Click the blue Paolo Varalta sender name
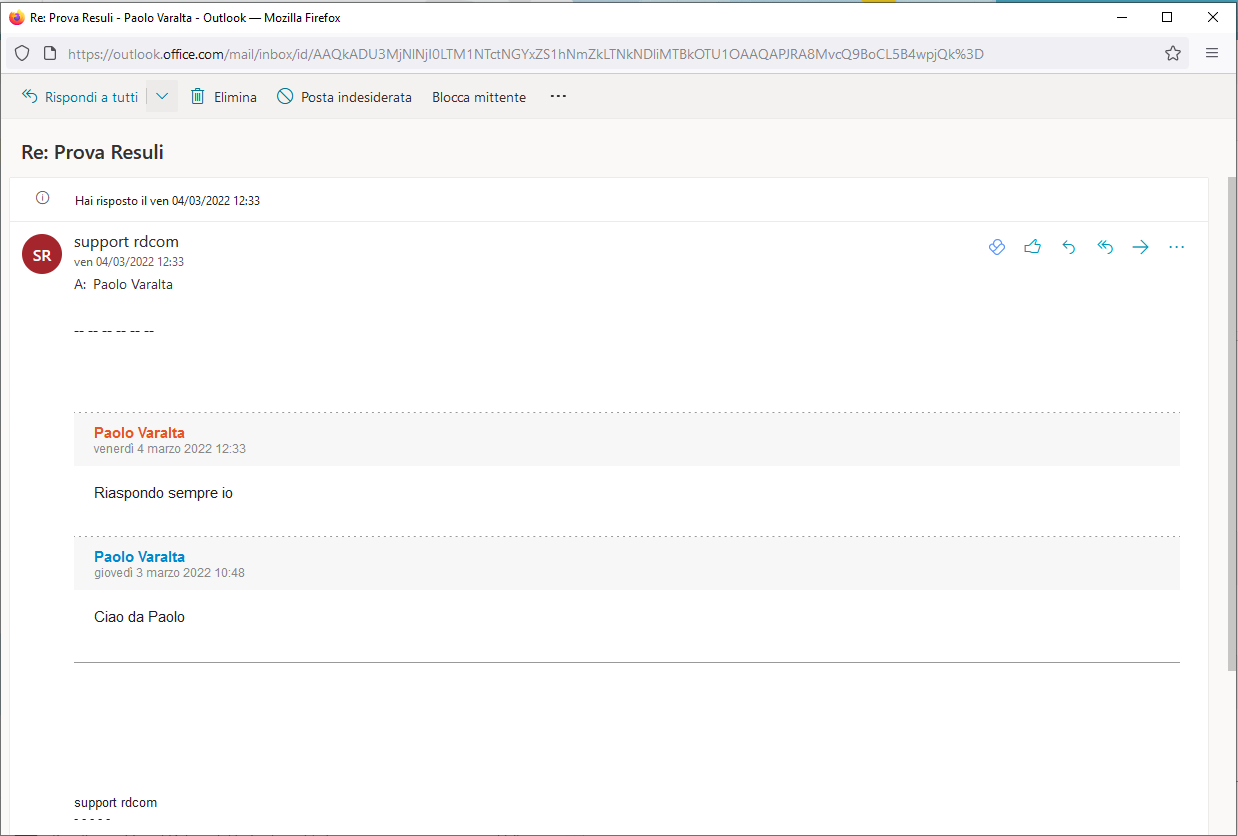 pyautogui.click(x=139, y=557)
